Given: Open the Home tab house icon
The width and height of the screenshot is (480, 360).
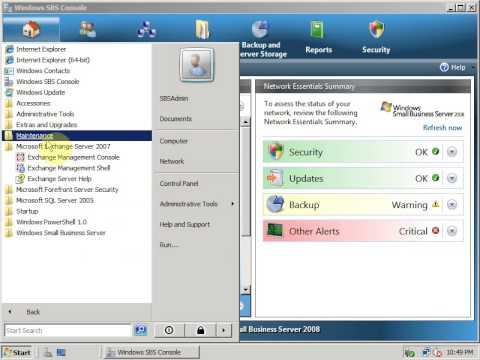Looking at the screenshot, I should (x=31, y=29).
